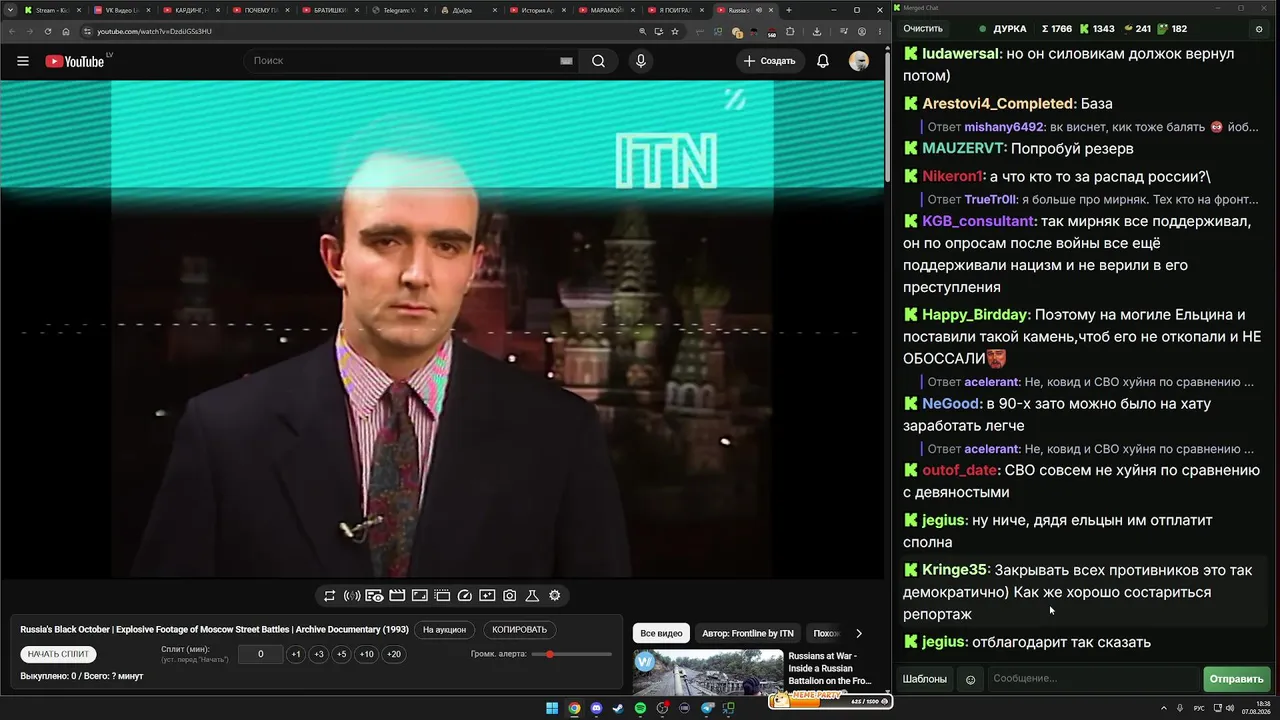This screenshot has height=720, width=1280.
Task: Click the broadcast waves icon in extension toolbar
Action: (352, 596)
